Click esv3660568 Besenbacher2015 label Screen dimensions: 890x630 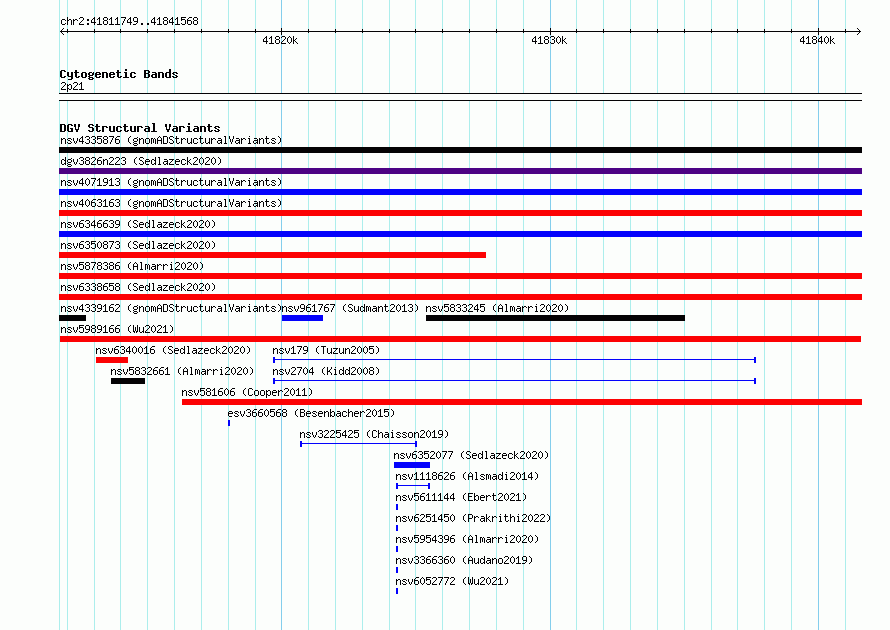311,413
